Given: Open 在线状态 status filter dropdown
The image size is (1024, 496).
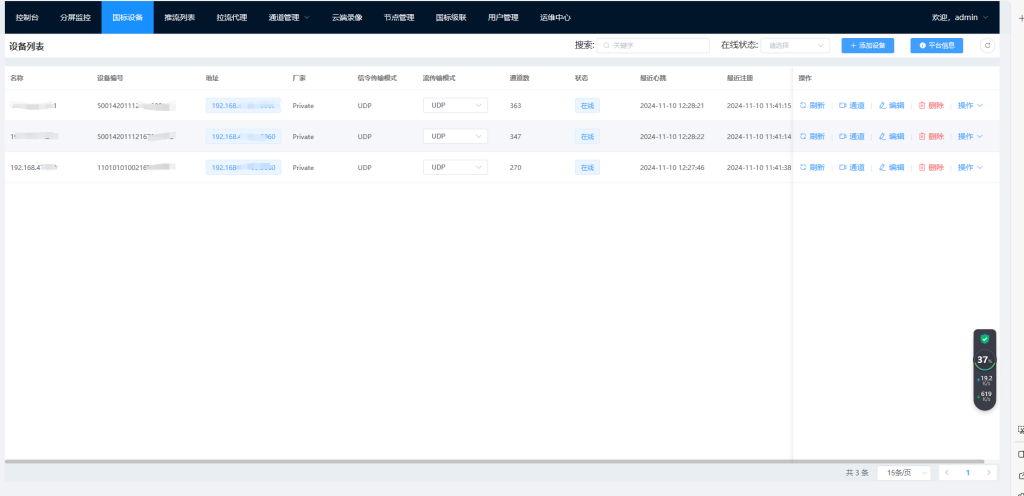Looking at the screenshot, I should click(795, 45).
